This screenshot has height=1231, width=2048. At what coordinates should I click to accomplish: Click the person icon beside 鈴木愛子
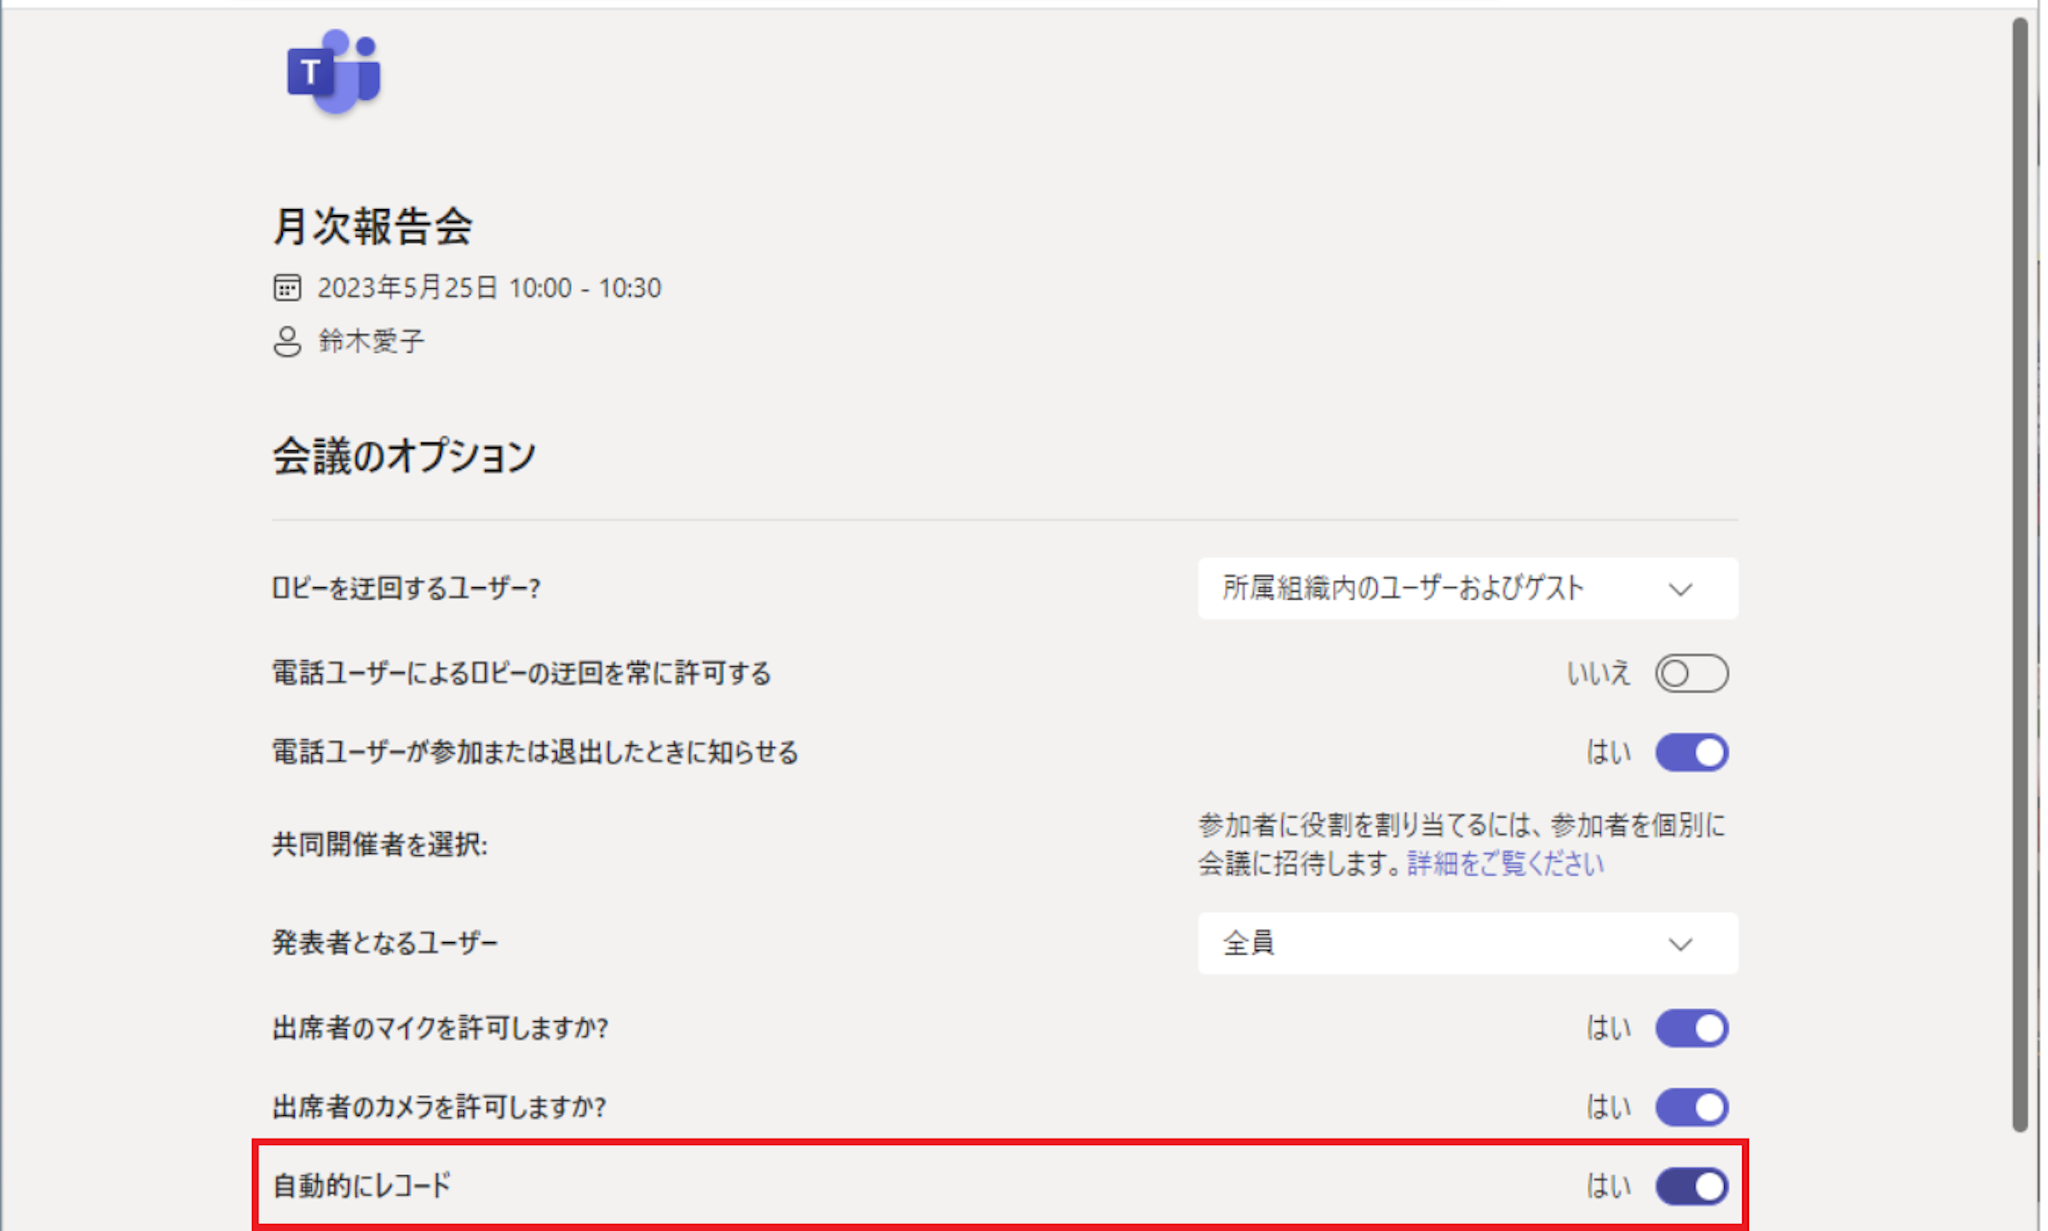coord(287,341)
